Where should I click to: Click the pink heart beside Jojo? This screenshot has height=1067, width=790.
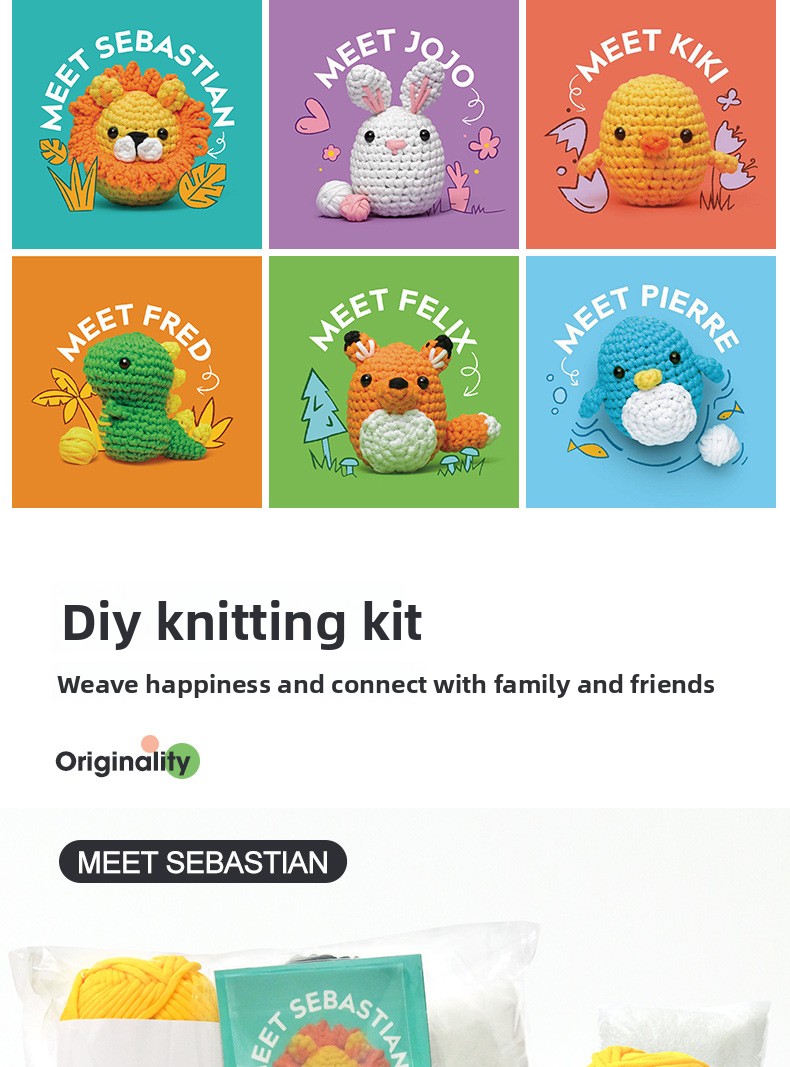click(x=312, y=116)
